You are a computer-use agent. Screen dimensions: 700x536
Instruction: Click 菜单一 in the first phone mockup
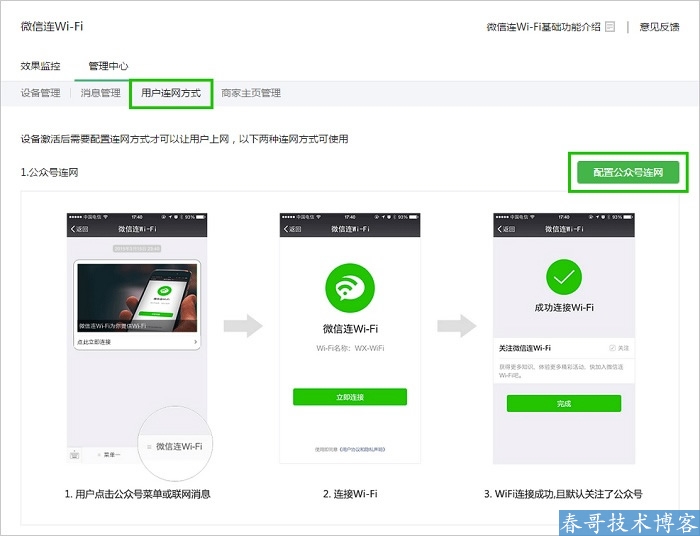pos(112,455)
